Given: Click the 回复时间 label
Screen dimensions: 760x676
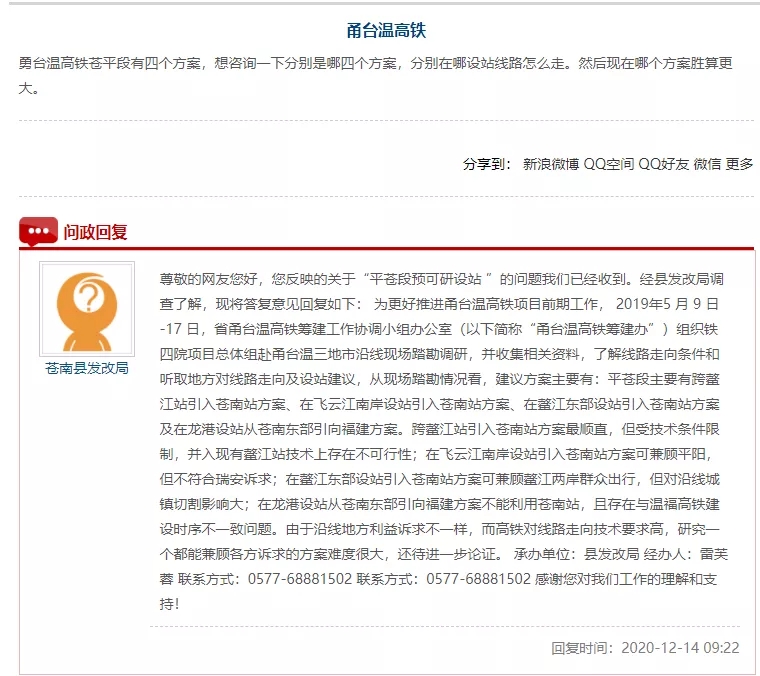Looking at the screenshot, I should tap(583, 647).
